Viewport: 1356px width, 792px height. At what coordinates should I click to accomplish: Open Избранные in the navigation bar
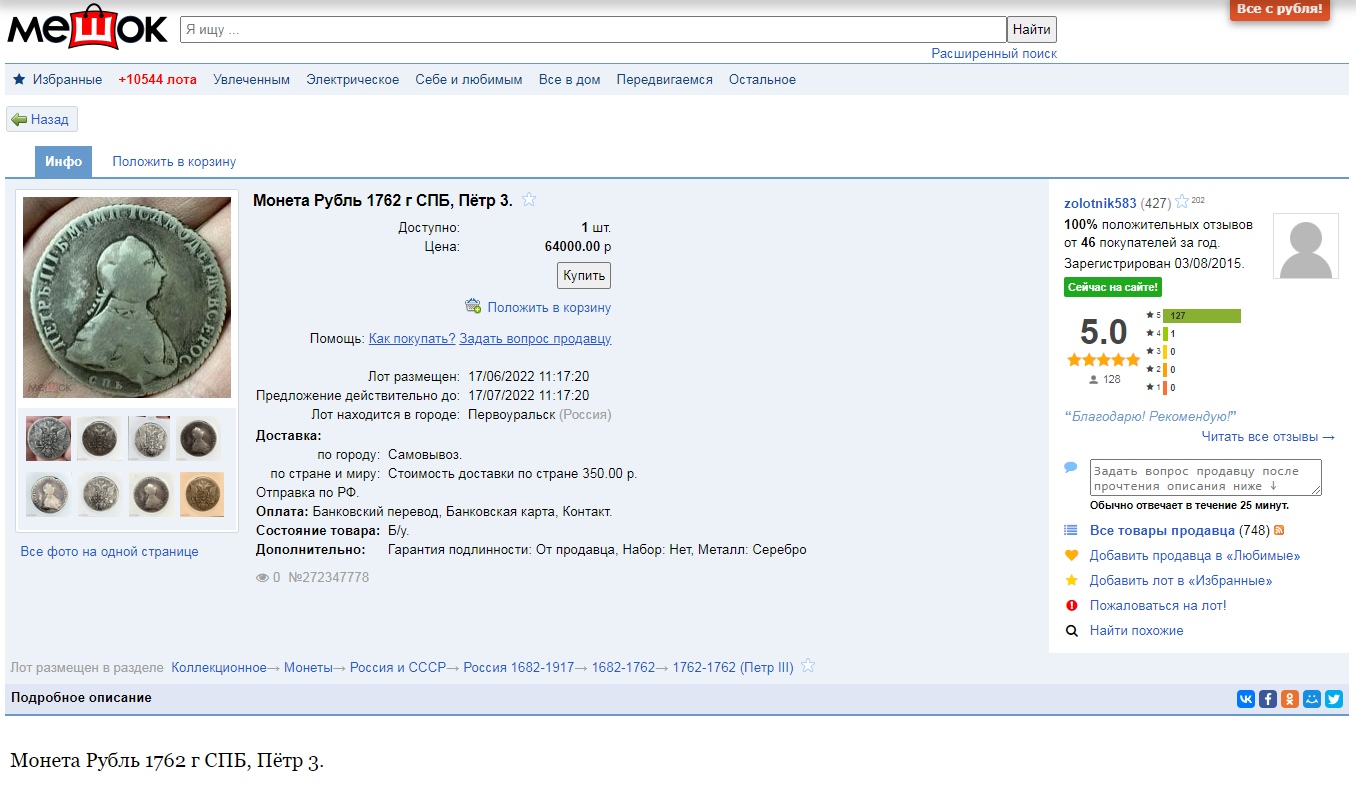pyautogui.click(x=67, y=80)
